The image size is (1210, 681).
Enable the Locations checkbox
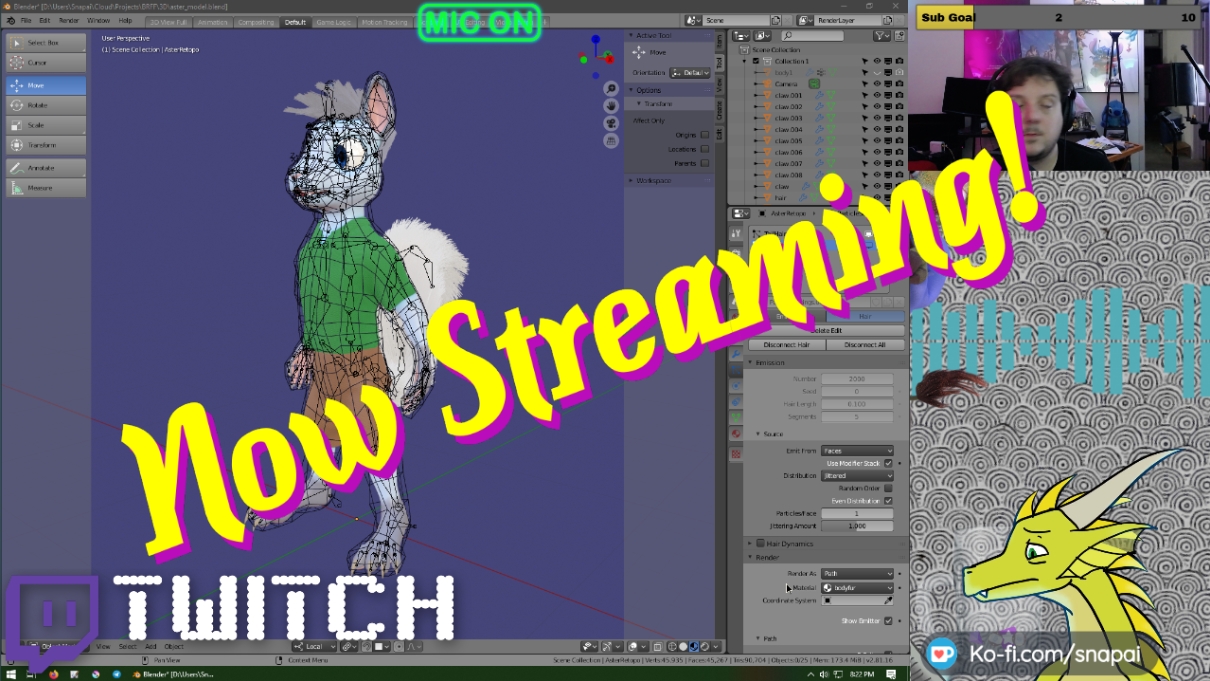tap(705, 149)
